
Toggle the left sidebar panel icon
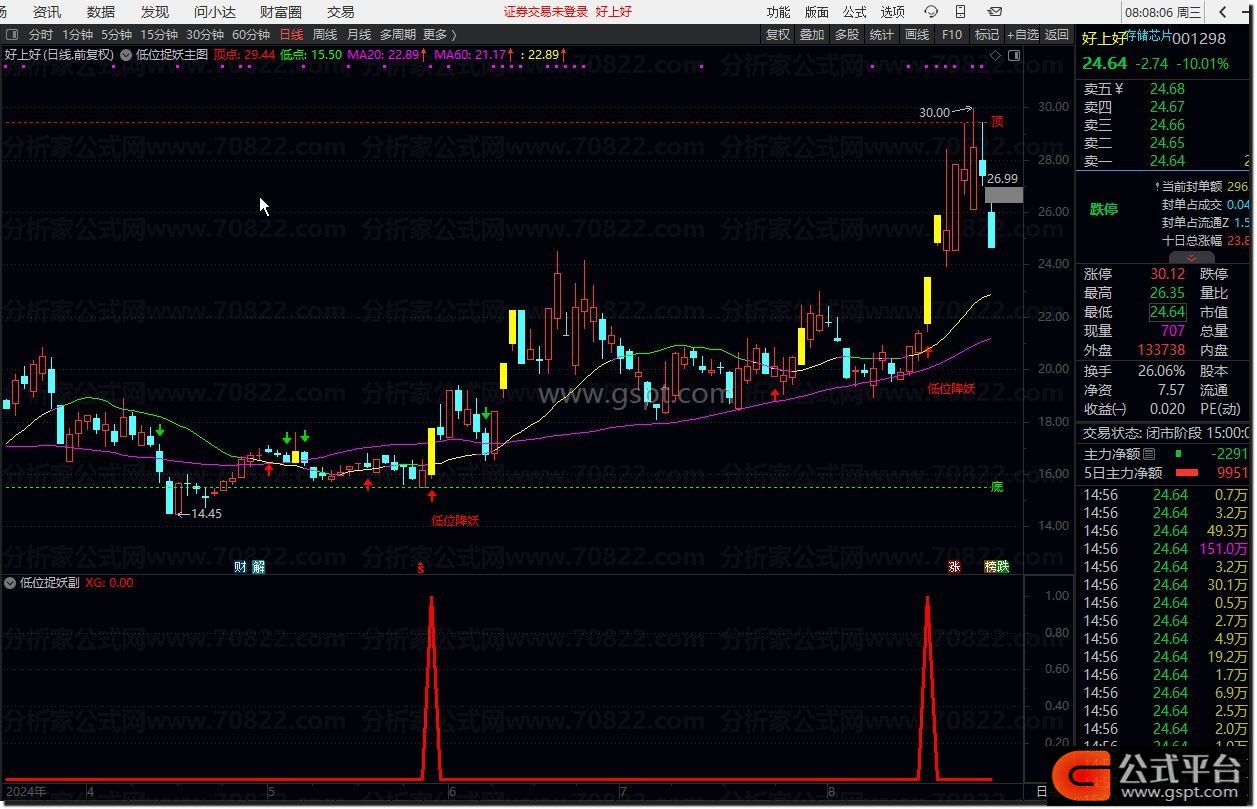13,34
